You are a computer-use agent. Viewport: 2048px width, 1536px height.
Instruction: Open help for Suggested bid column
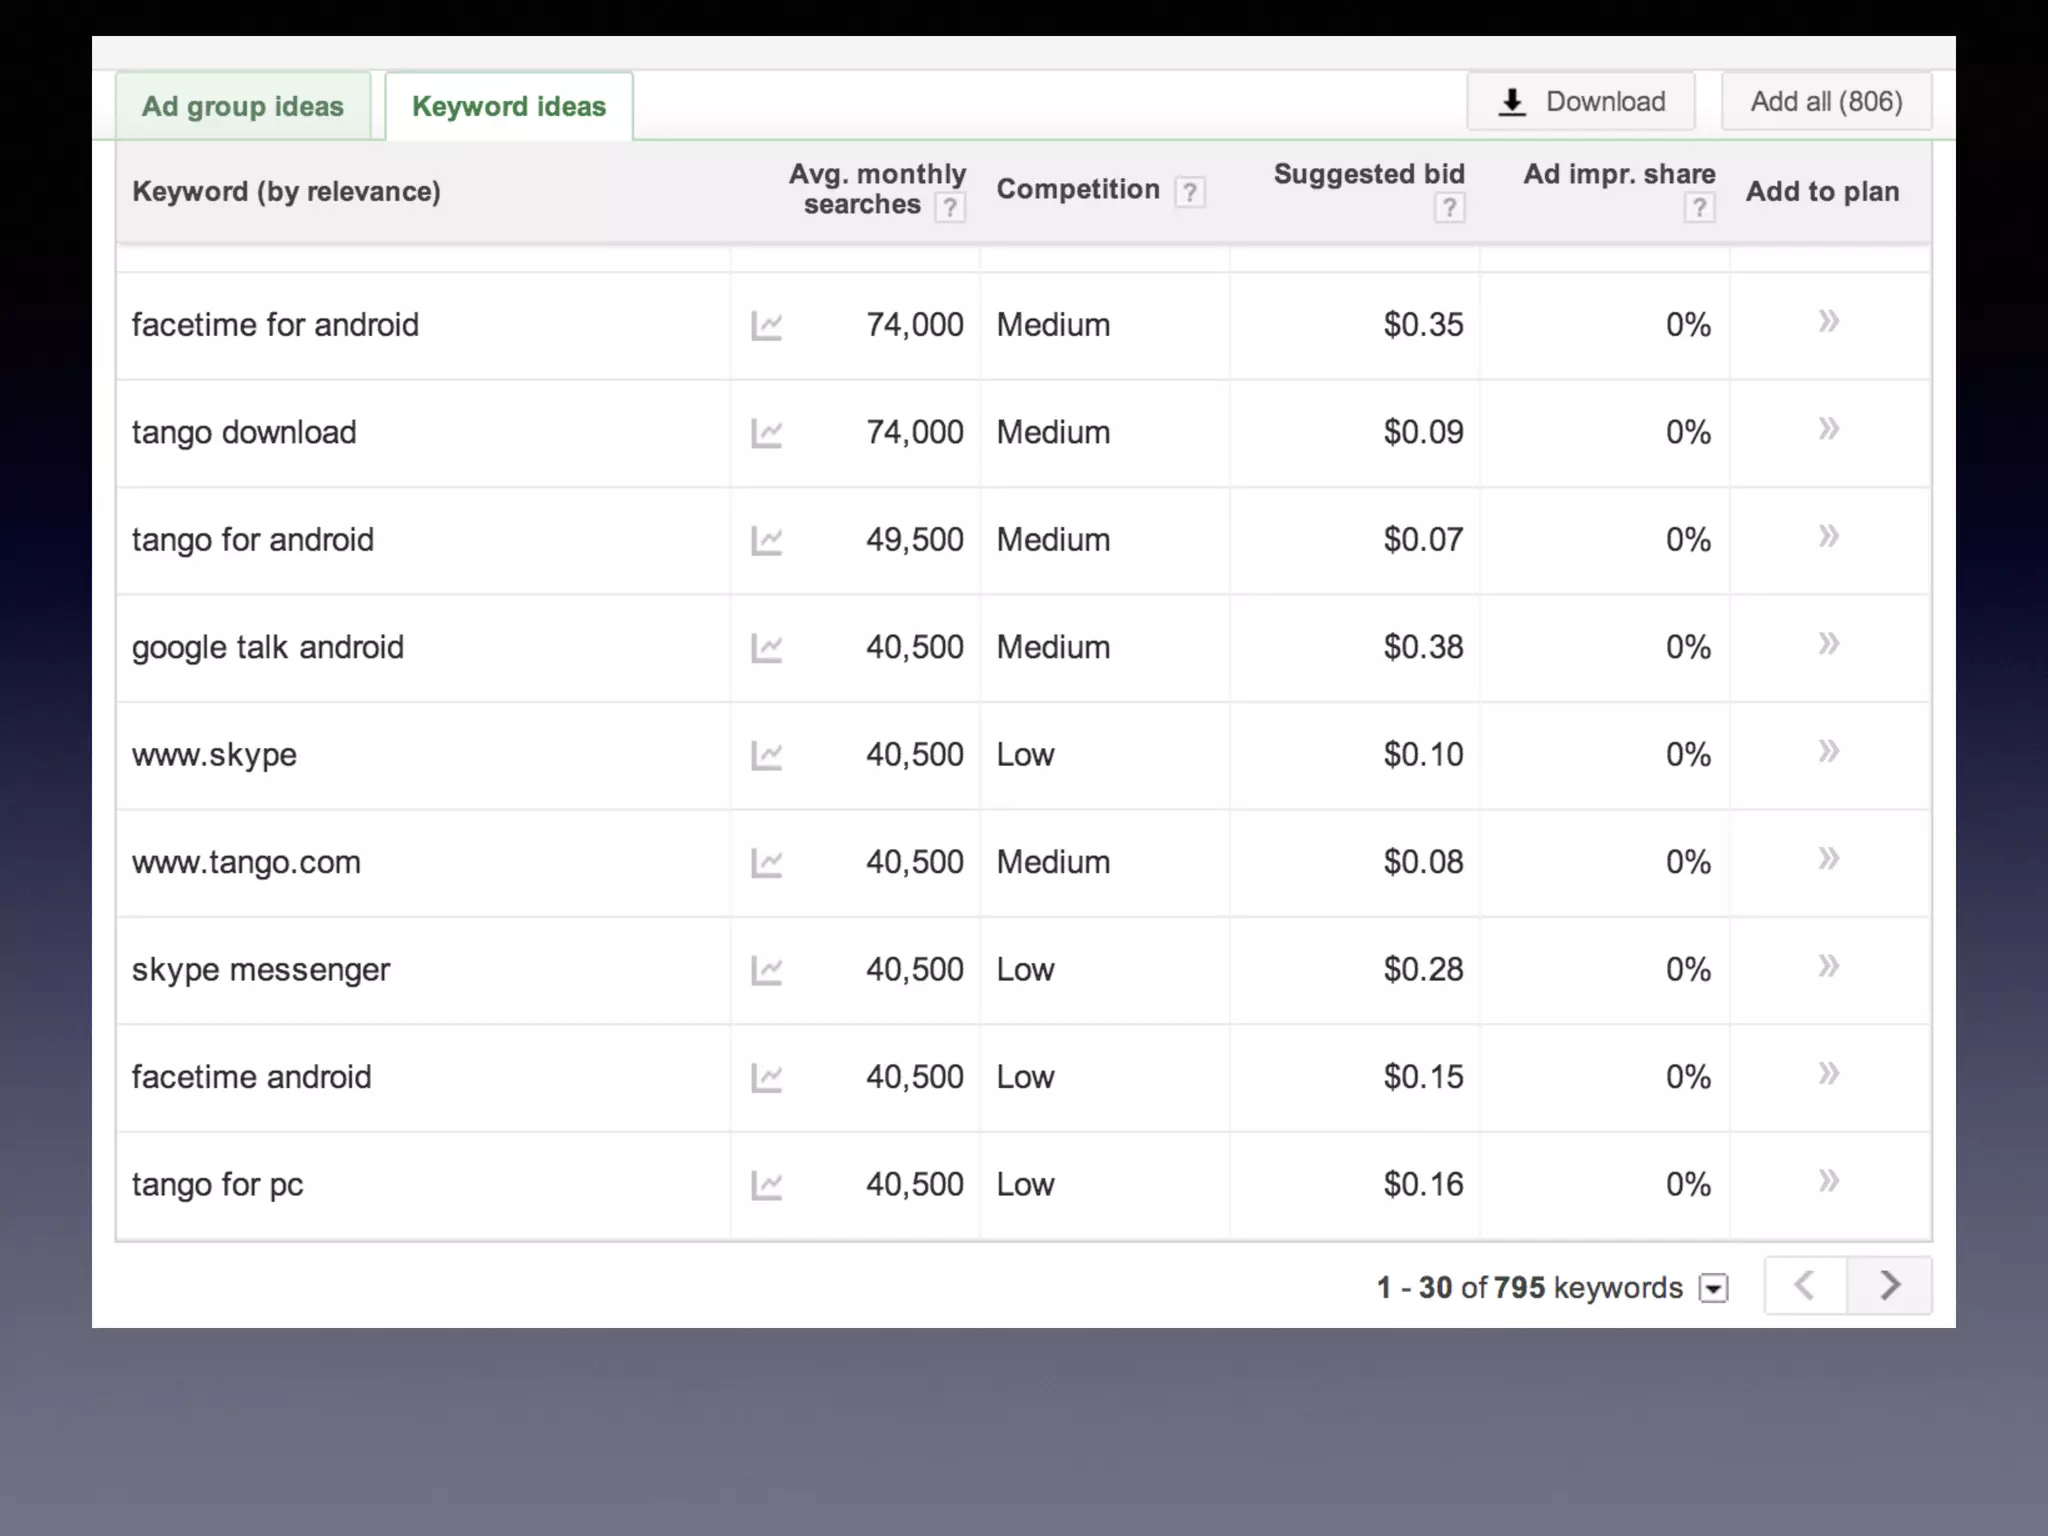(1449, 208)
